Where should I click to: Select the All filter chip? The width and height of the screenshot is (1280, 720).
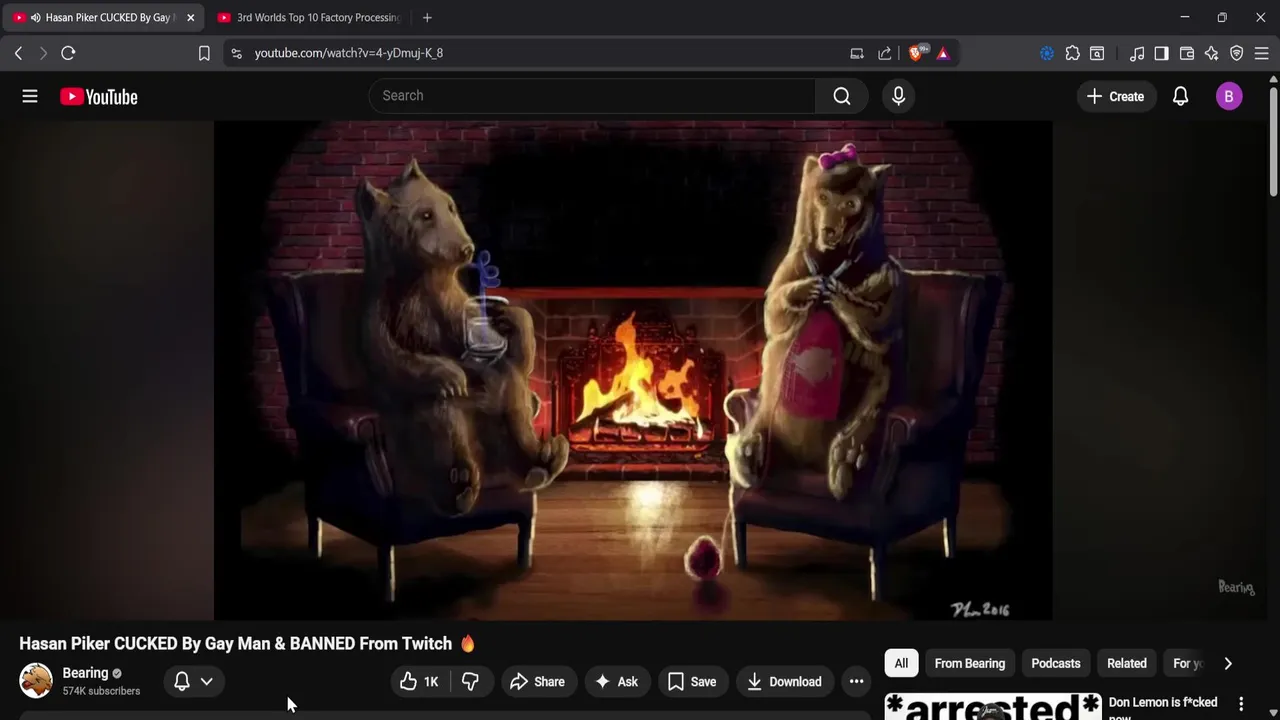click(x=901, y=663)
